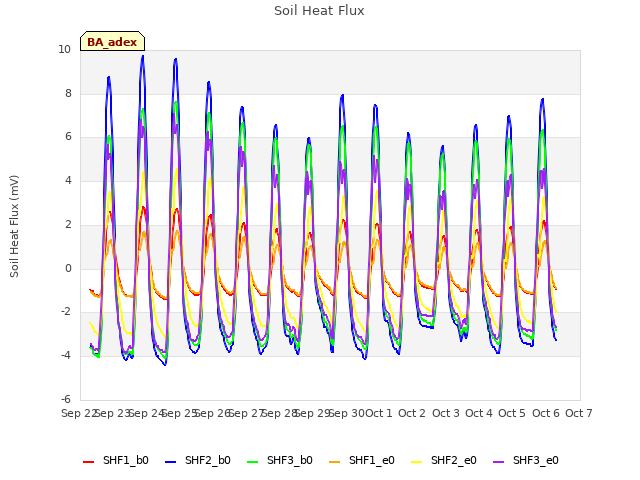Click the SHF3_e0 legend entry
640x480 pixels.
[526, 461]
